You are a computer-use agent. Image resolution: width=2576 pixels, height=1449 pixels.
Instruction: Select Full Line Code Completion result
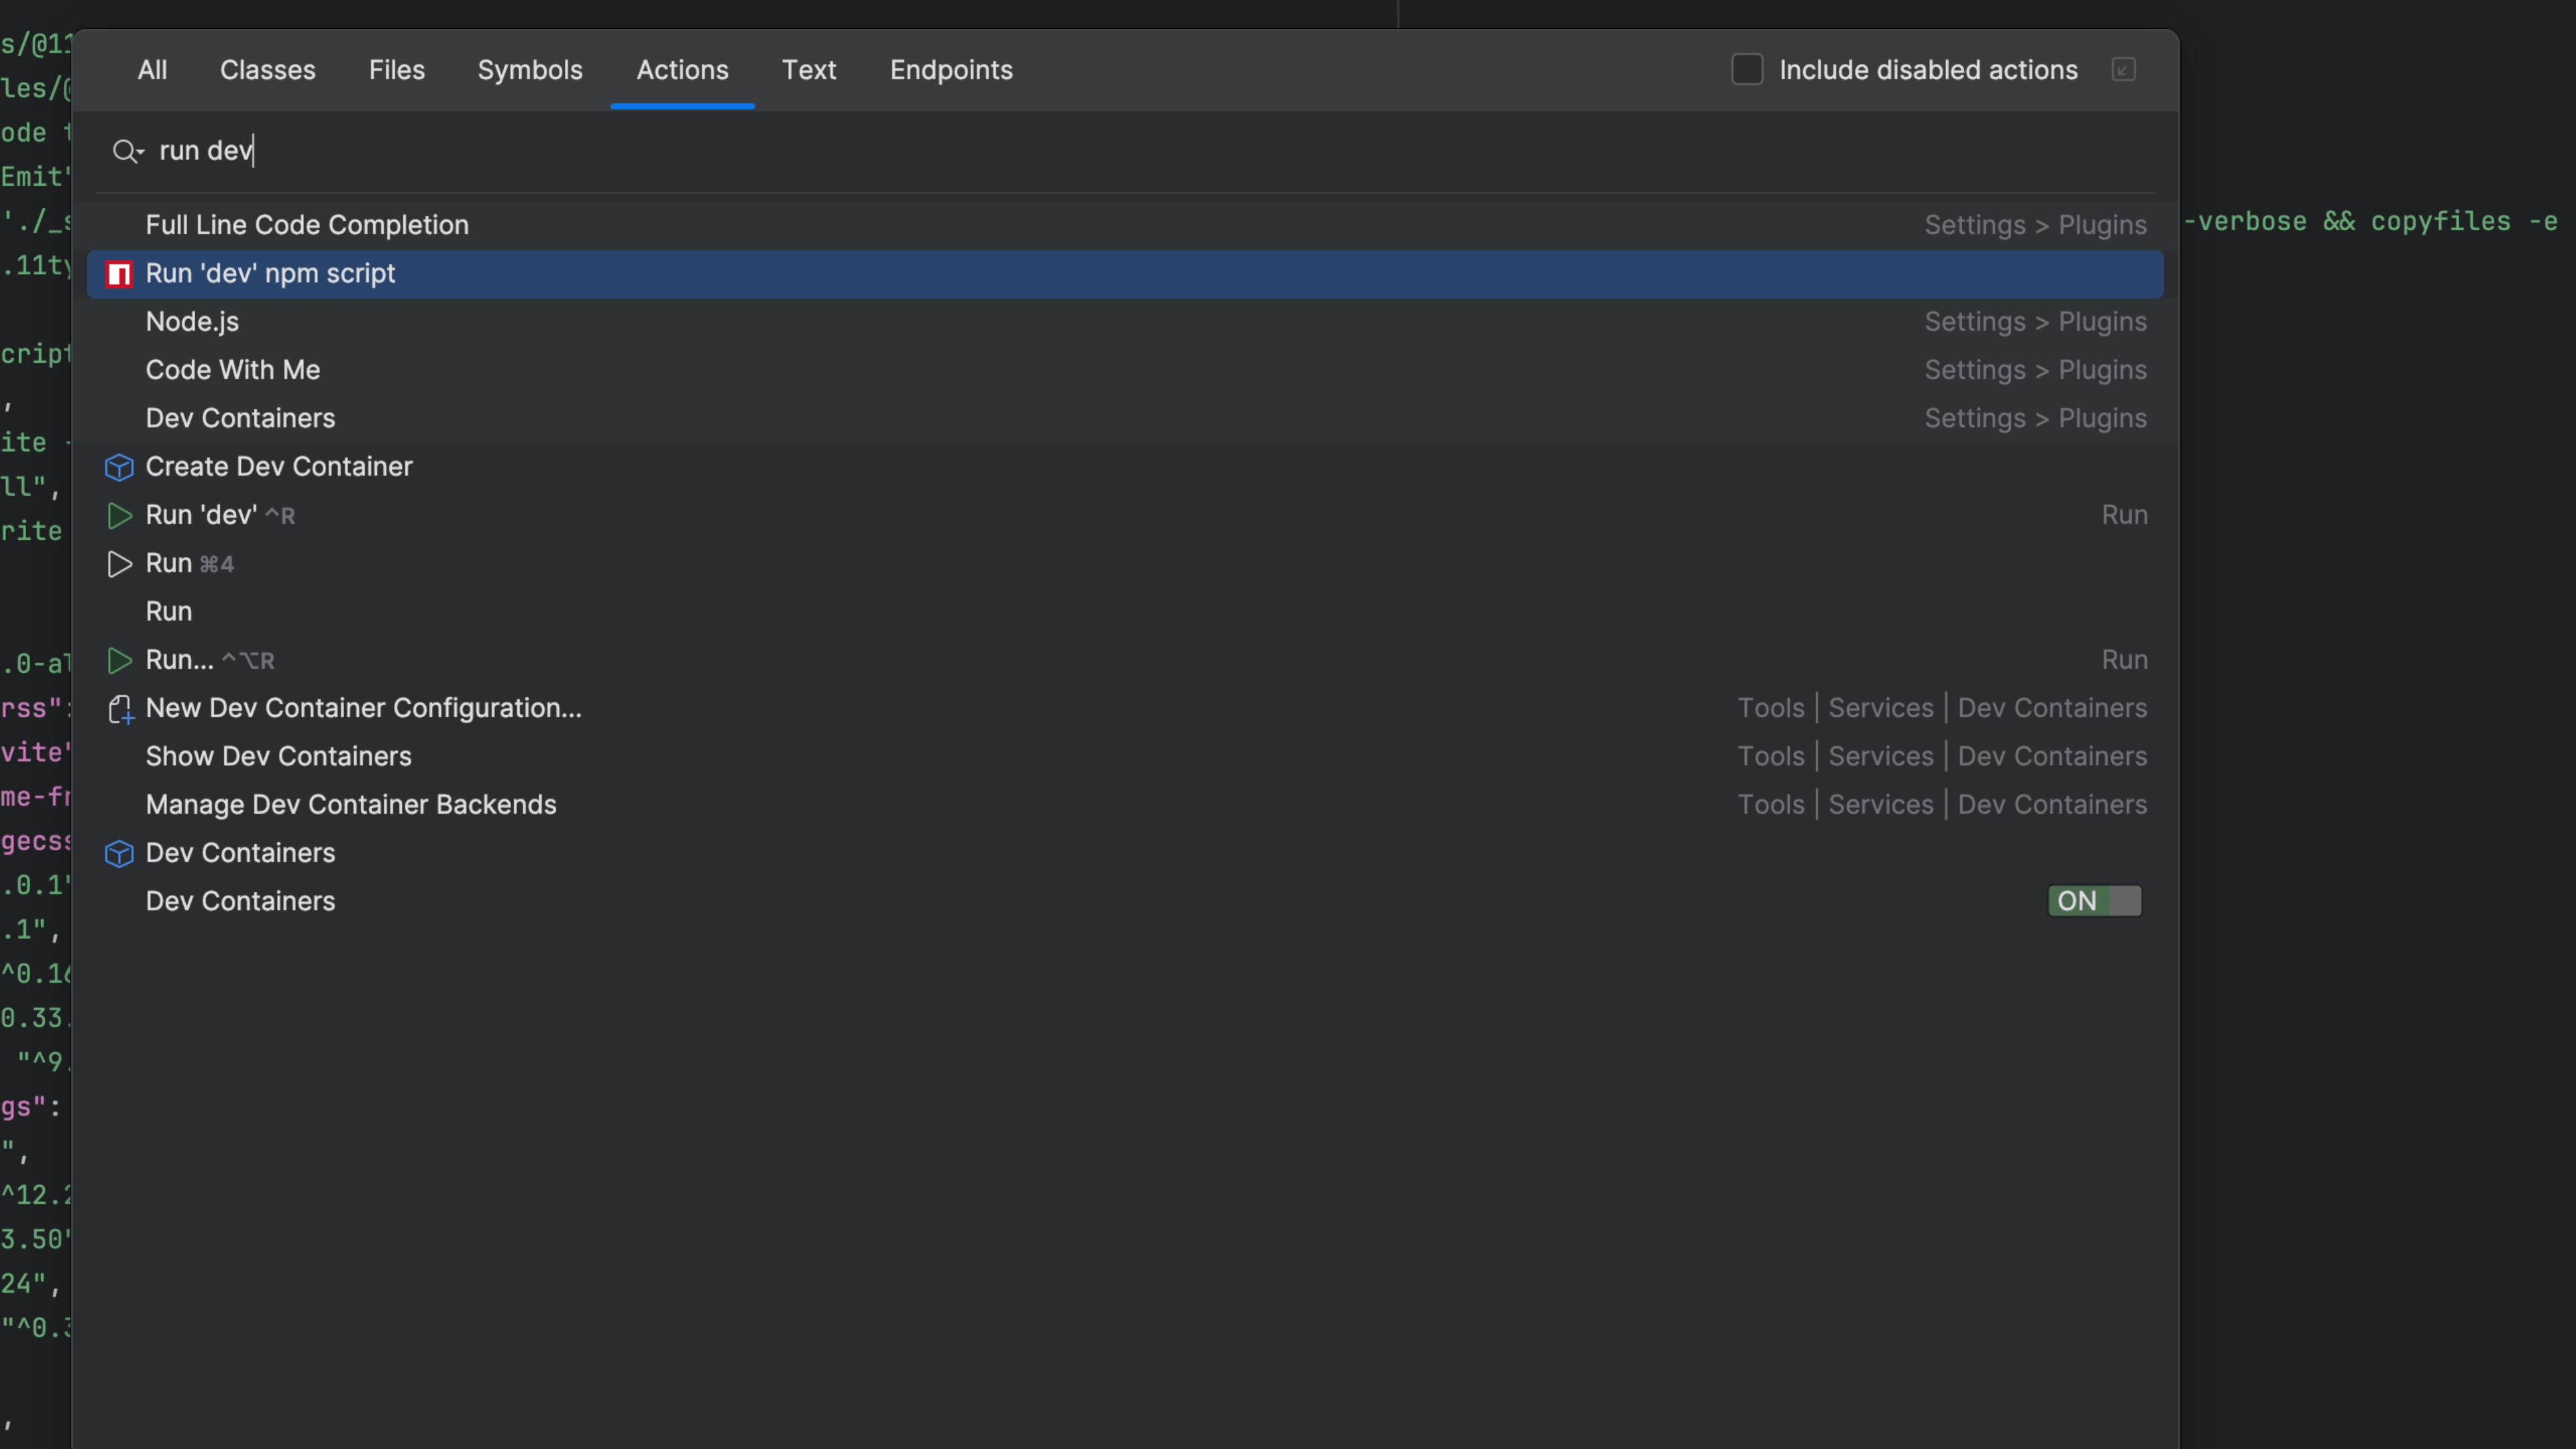pyautogui.click(x=306, y=225)
